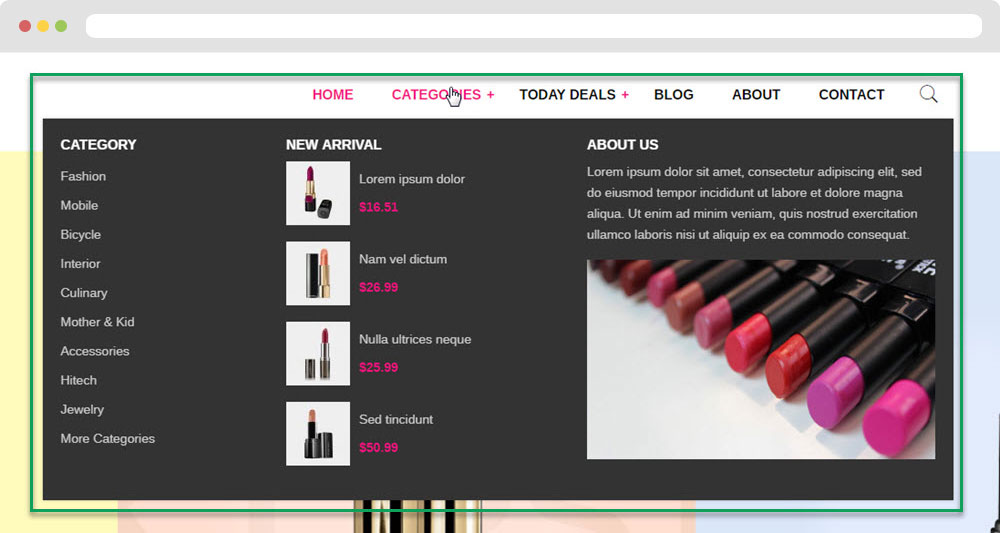This screenshot has width=1000, height=533.
Task: Click the Nulla ultrices neque product title
Action: pos(415,339)
